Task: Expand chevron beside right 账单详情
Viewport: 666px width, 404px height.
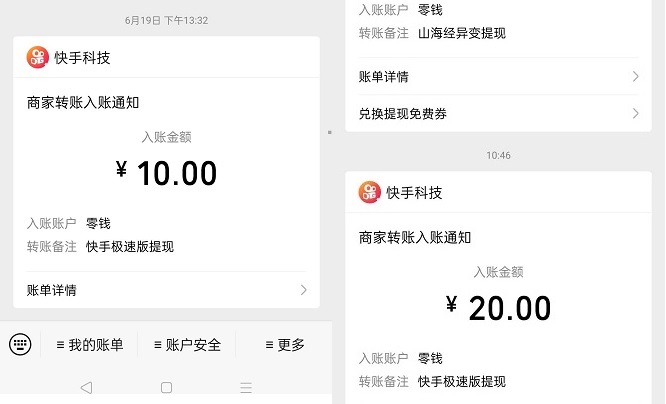Action: [x=635, y=76]
